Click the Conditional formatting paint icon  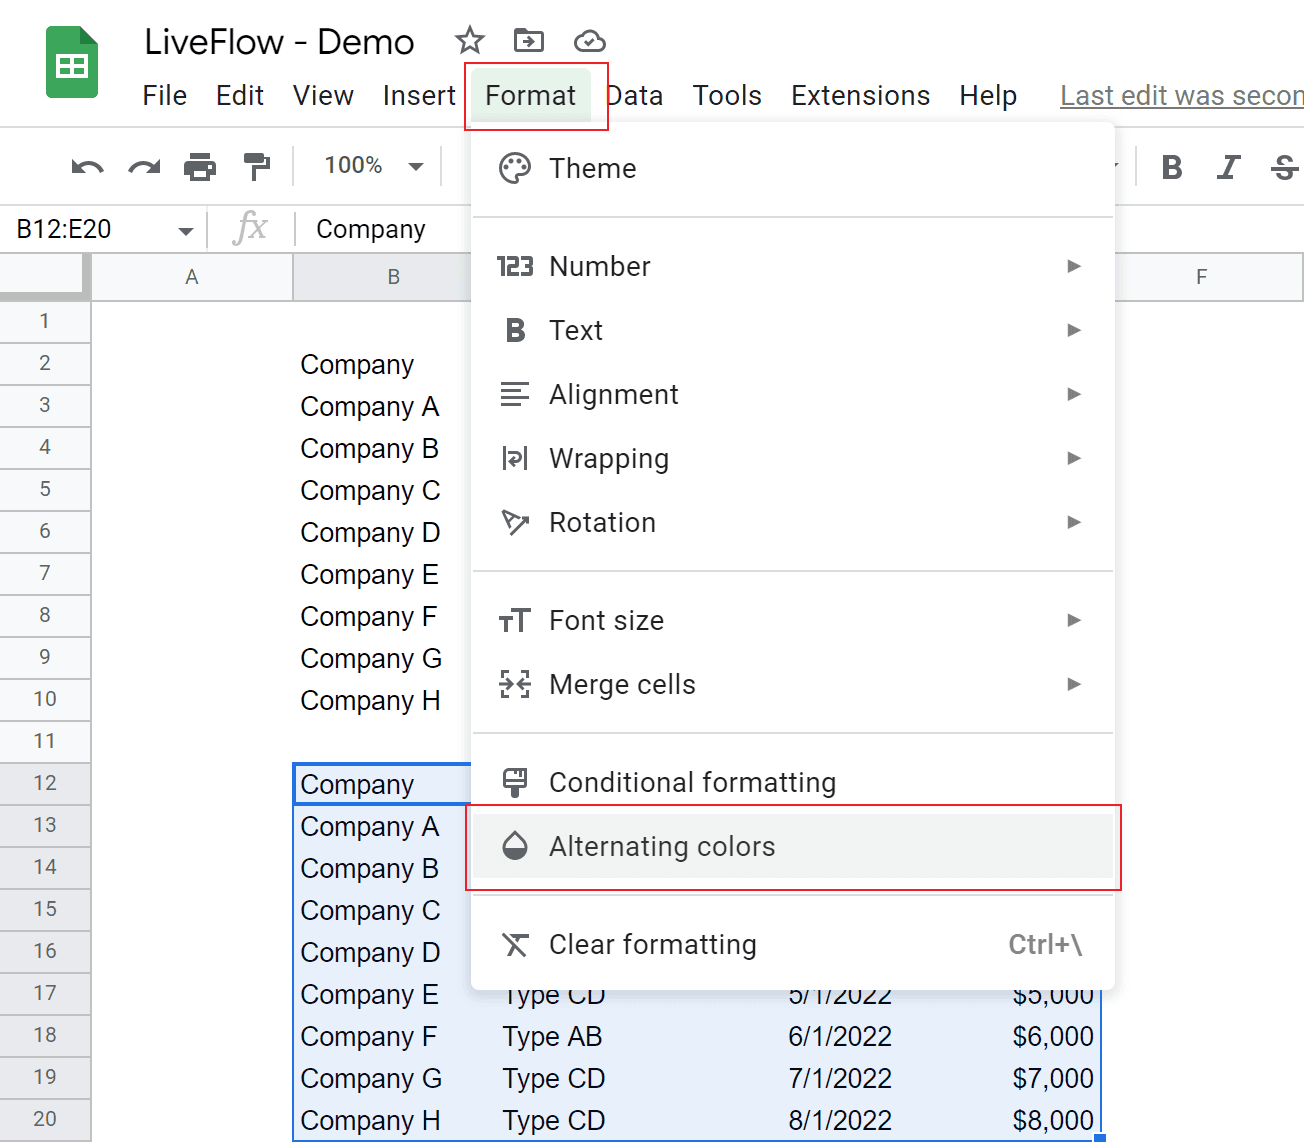515,782
